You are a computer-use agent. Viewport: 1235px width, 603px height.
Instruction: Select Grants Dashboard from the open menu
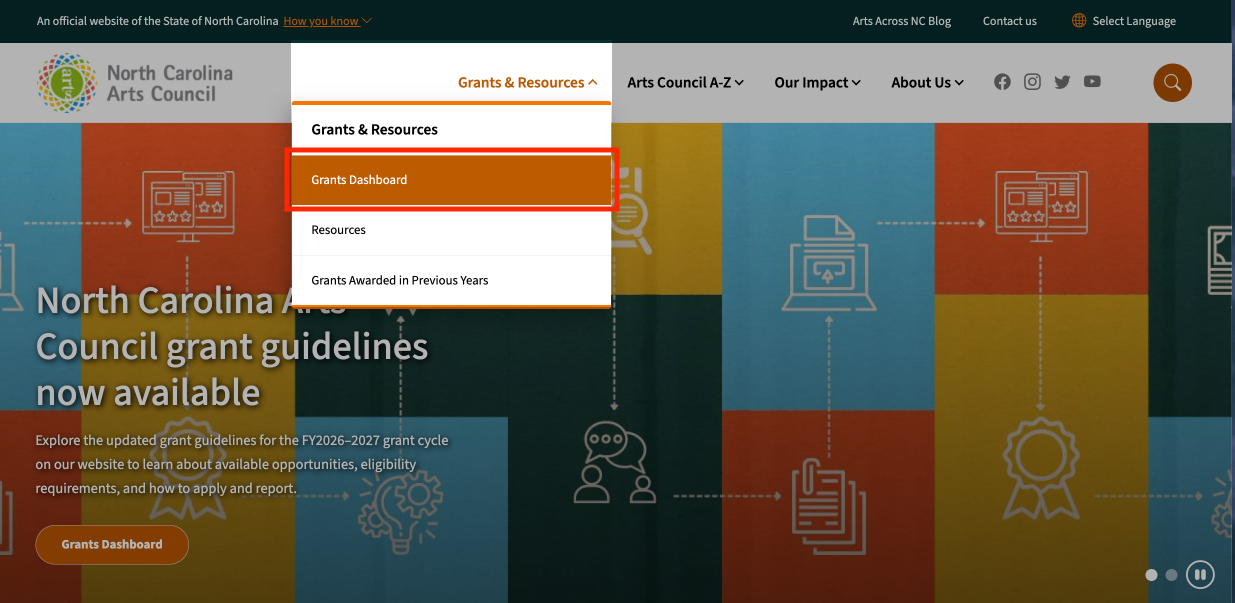(359, 180)
